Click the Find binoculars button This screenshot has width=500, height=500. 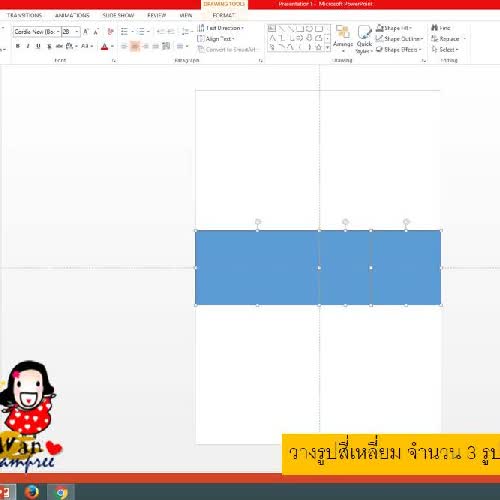pos(441,28)
